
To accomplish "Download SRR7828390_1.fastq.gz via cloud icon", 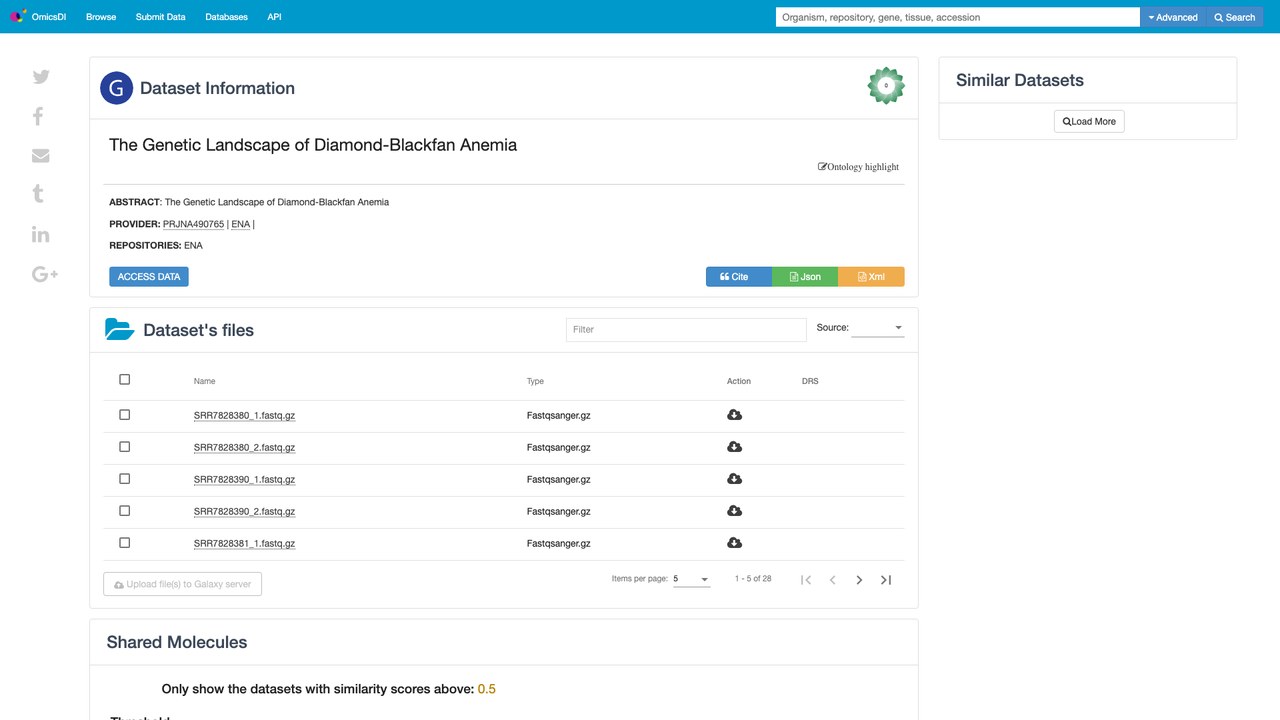I will pyautogui.click(x=734, y=479).
